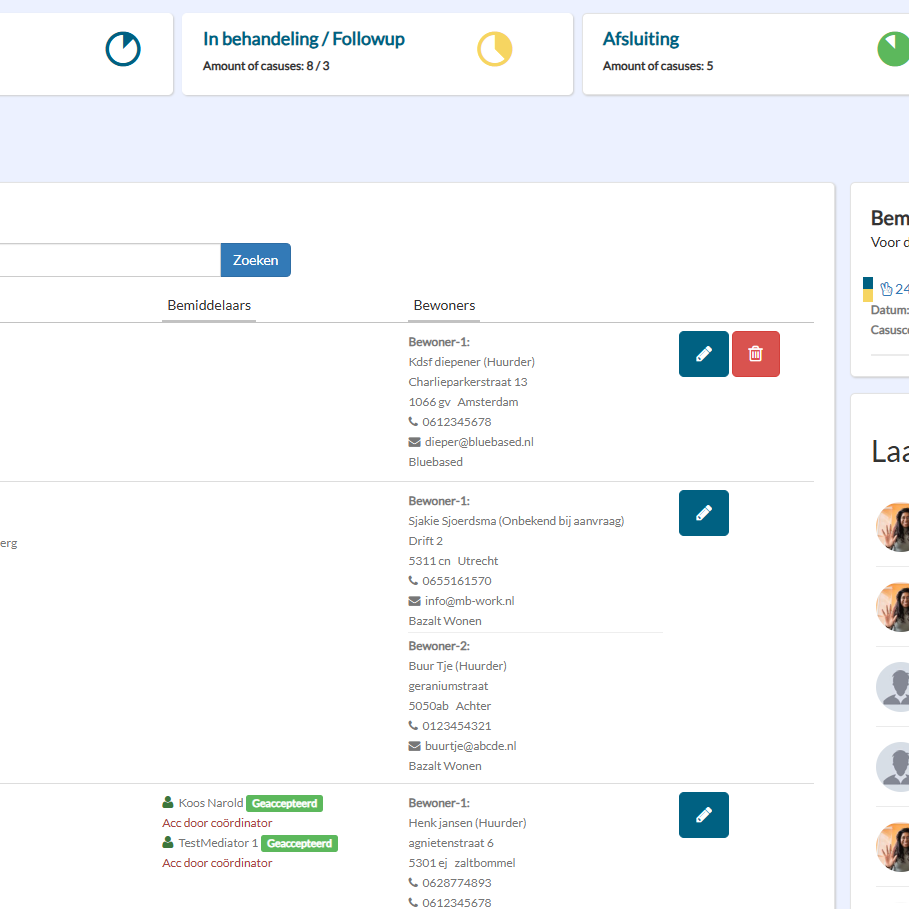The image size is (909, 909).
Task: Delete the Kdsf diepener casus via the trash icon
Action: [x=755, y=354]
